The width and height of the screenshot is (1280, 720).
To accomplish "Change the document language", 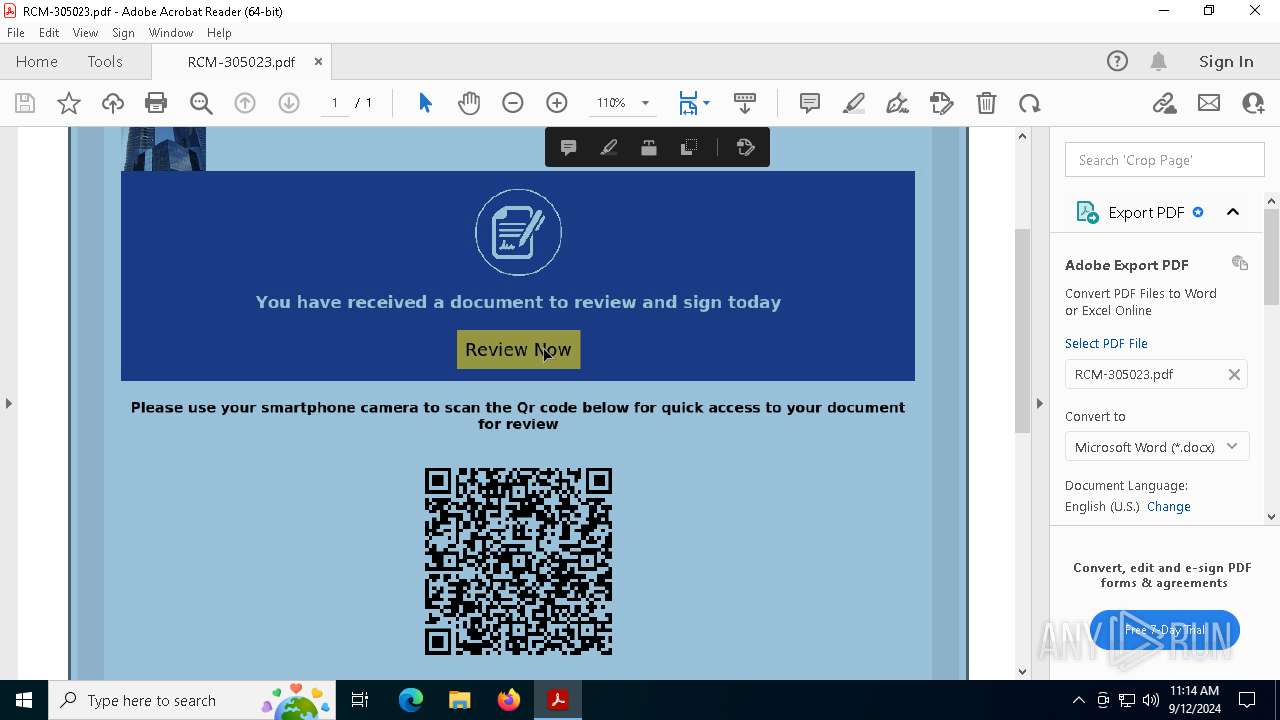I will click(1168, 507).
